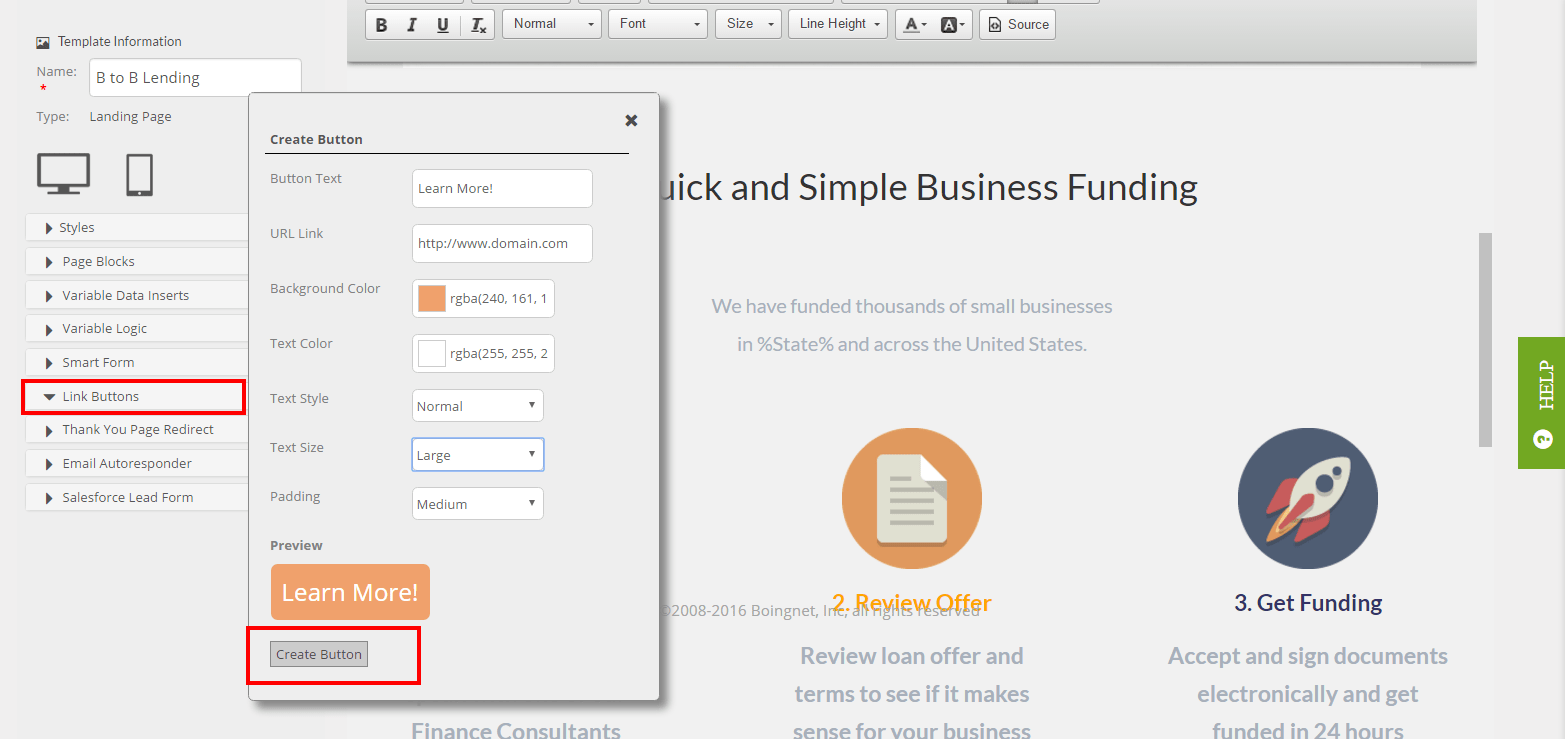The width and height of the screenshot is (1565, 739).
Task: Switch to desktop preview mode
Action: click(x=63, y=172)
